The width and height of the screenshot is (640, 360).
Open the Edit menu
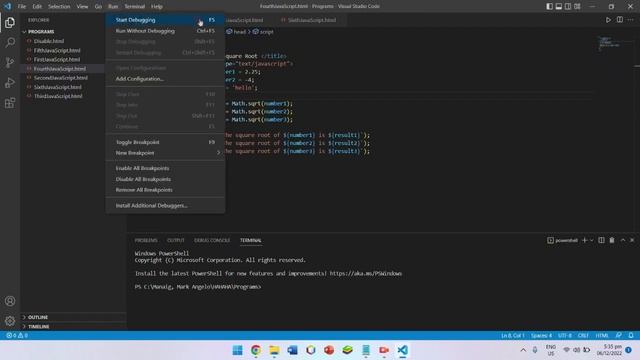click(37, 6)
